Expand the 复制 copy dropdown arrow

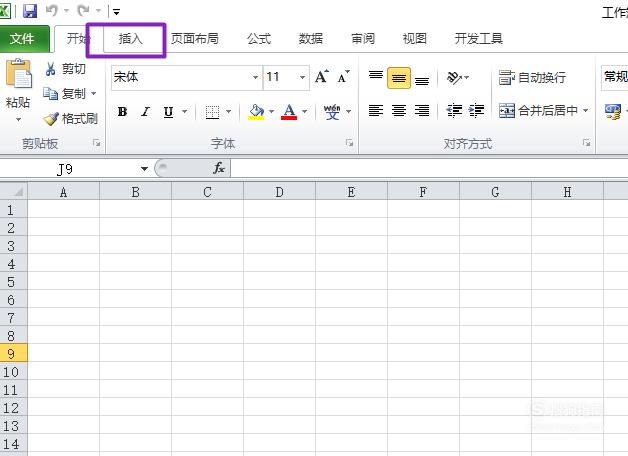tap(93, 94)
